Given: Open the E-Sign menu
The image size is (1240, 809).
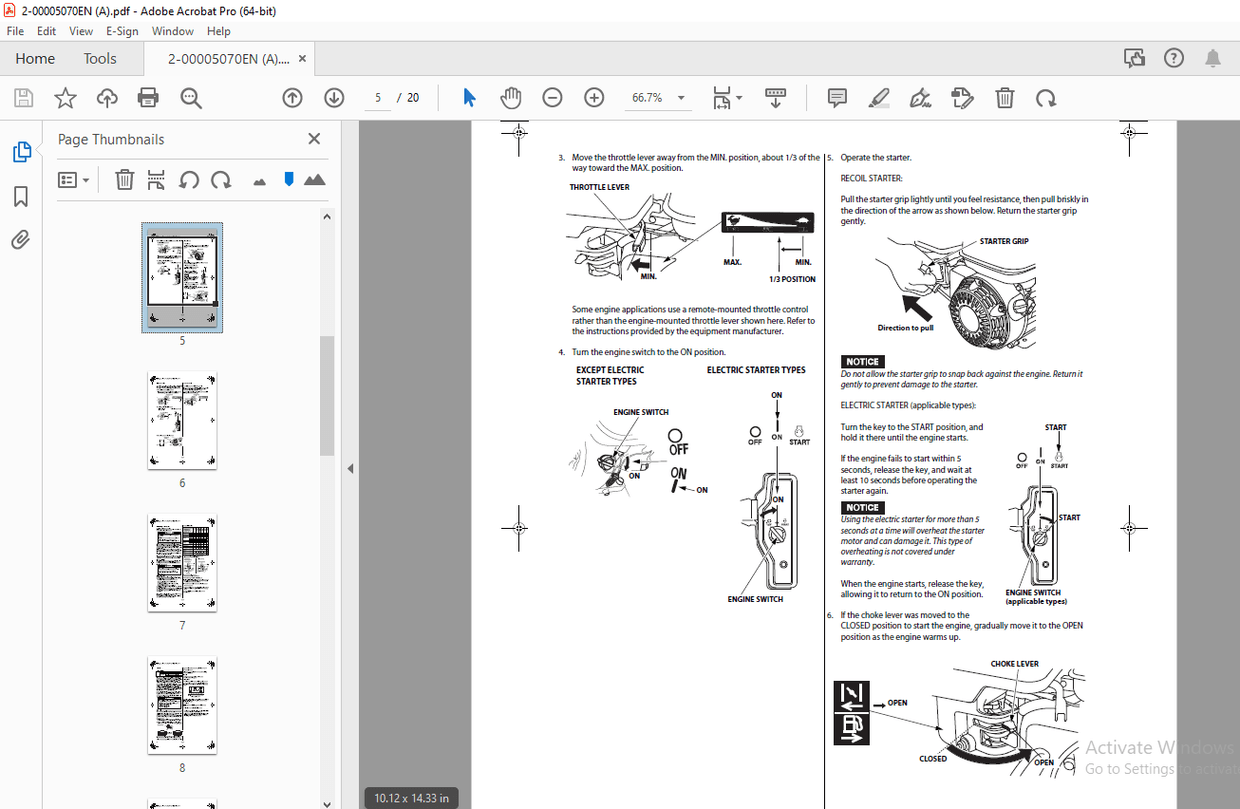Looking at the screenshot, I should coord(121,31).
